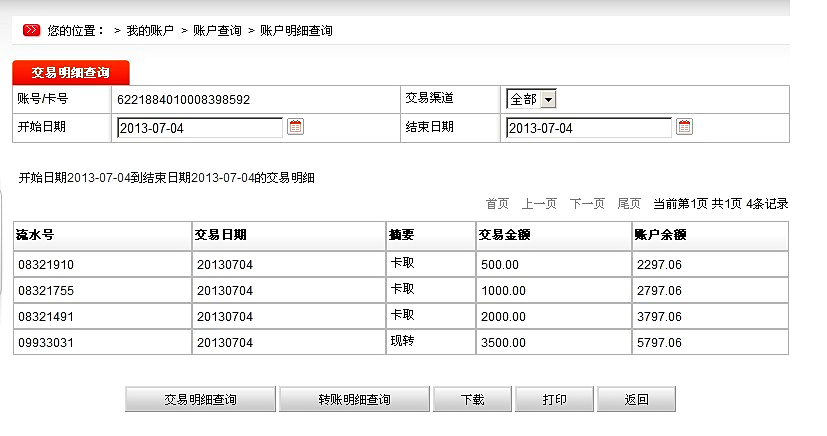This screenshot has width=827, height=436.
Task: Open 我的账户 in breadcrumb
Action: 149,31
